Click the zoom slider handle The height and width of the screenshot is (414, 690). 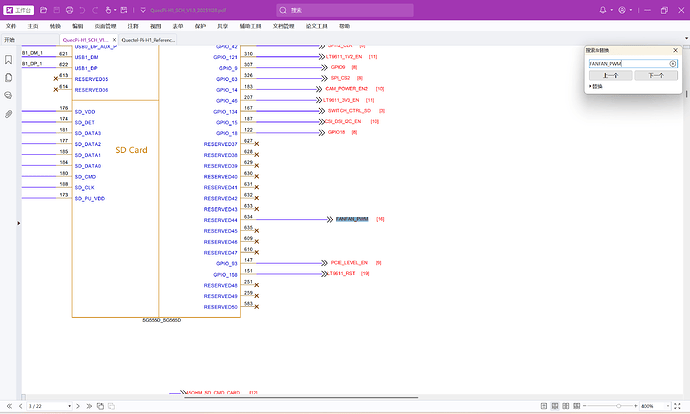point(618,406)
